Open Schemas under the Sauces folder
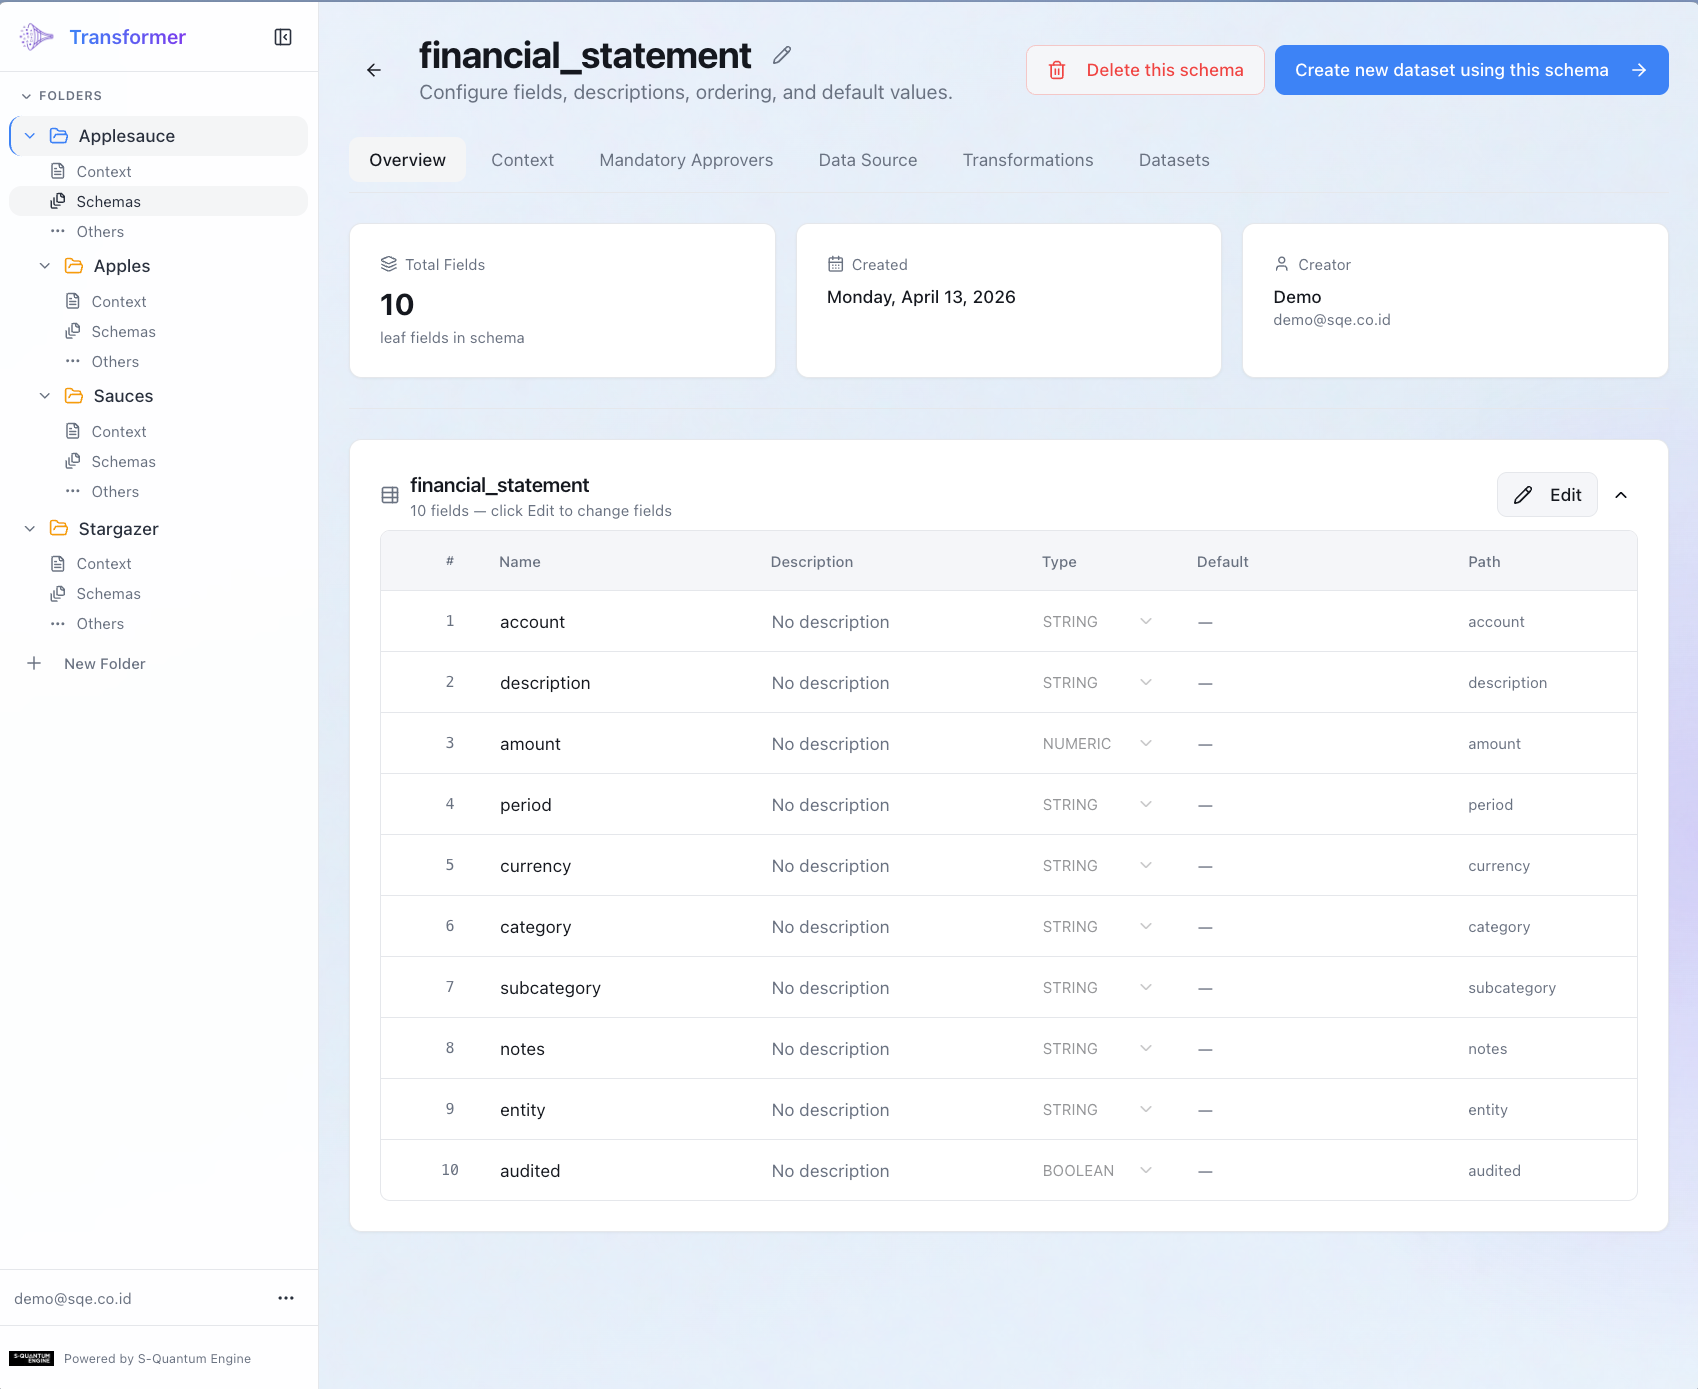Image resolution: width=1698 pixels, height=1389 pixels. [x=123, y=462]
